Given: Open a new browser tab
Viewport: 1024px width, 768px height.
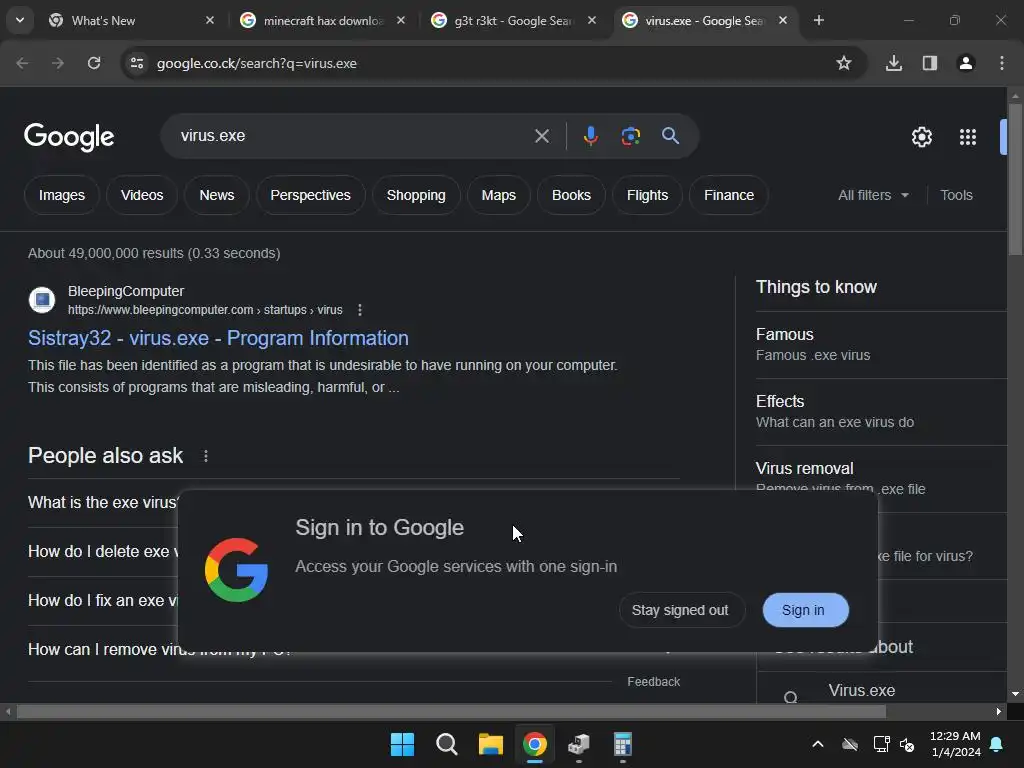Looking at the screenshot, I should [x=818, y=20].
